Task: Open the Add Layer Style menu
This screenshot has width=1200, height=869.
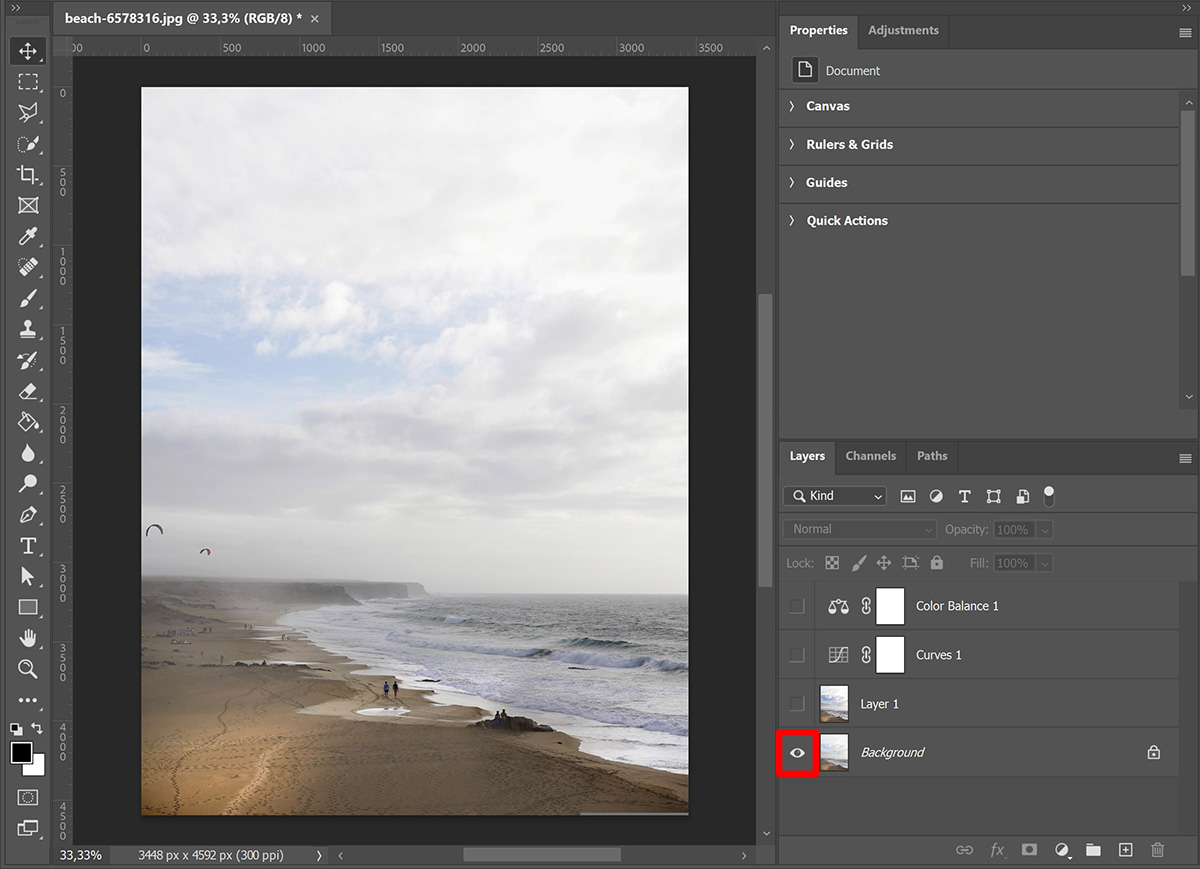Action: point(996,849)
